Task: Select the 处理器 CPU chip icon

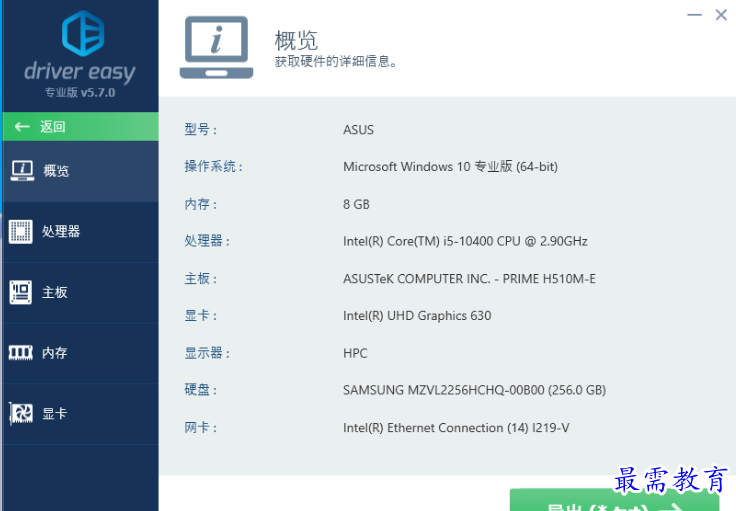Action: 21,231
